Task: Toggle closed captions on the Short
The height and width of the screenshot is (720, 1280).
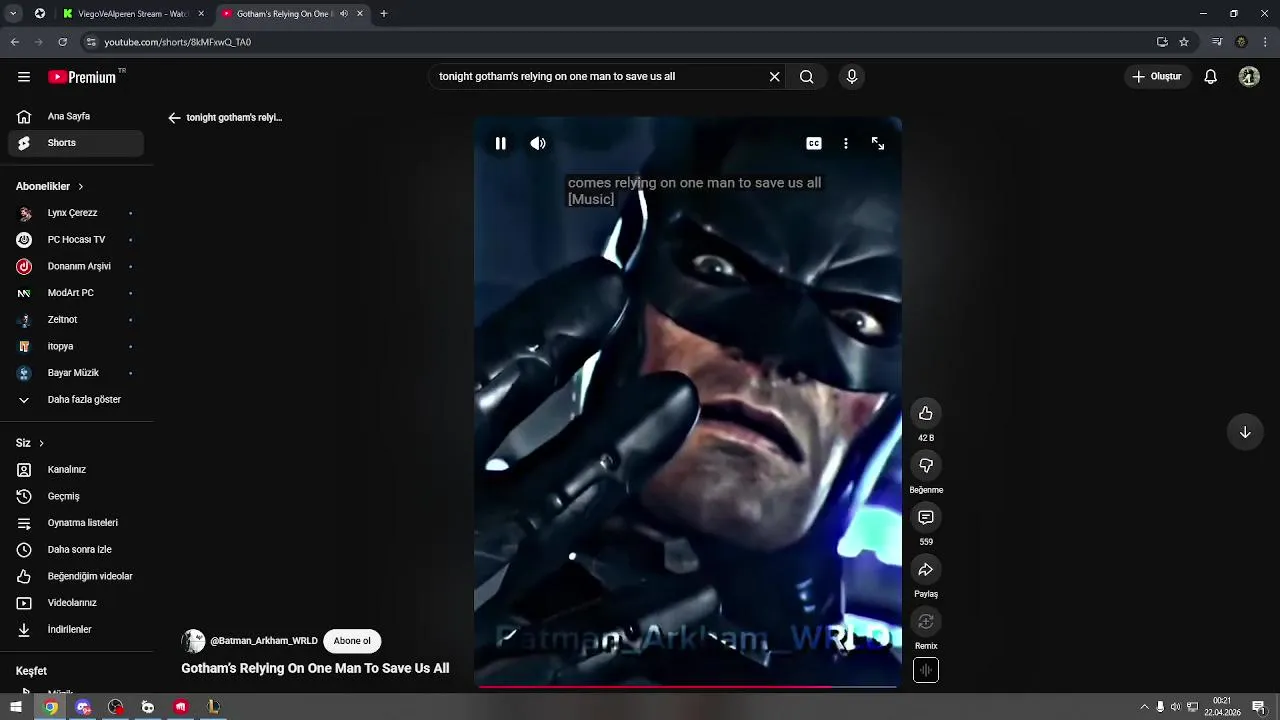Action: click(814, 144)
